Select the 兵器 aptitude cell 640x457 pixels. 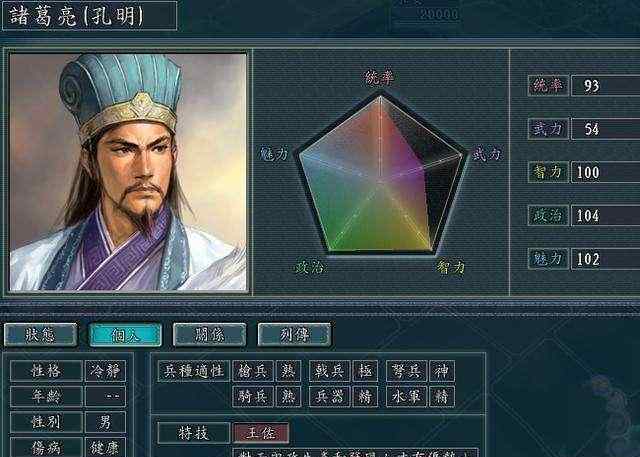(329, 397)
